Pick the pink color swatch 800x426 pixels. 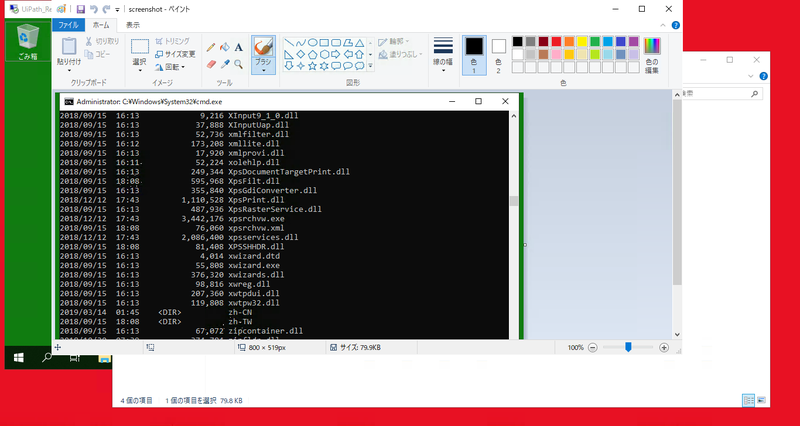pyautogui.click(x=556, y=54)
